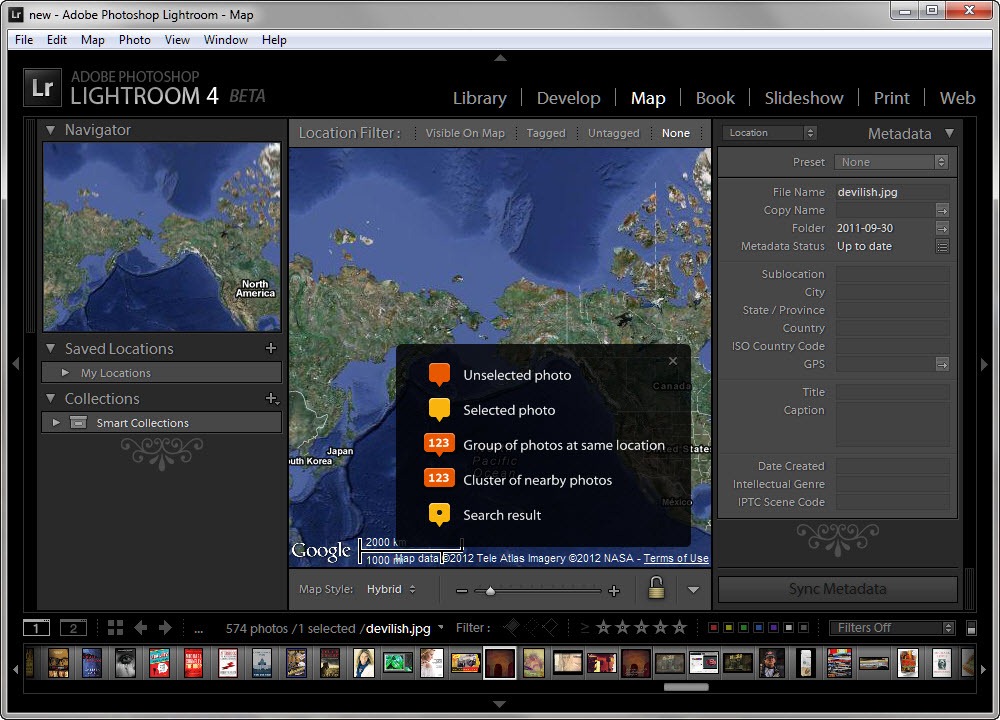Click the Unselected photo orange marker icon
Screen dimensions: 1000x720
click(439, 375)
